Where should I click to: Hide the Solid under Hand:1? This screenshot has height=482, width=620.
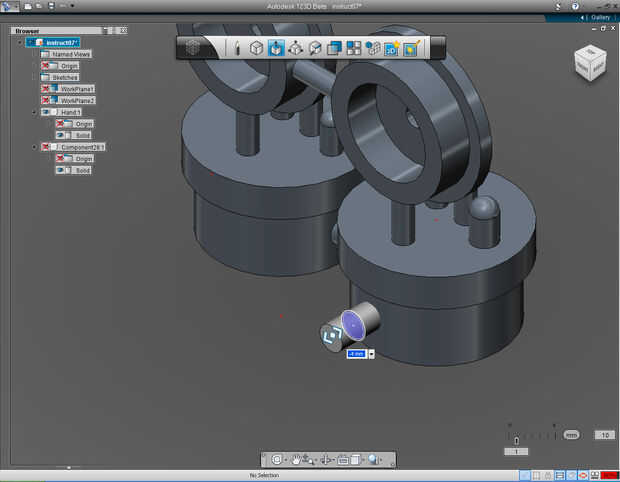tap(60, 135)
